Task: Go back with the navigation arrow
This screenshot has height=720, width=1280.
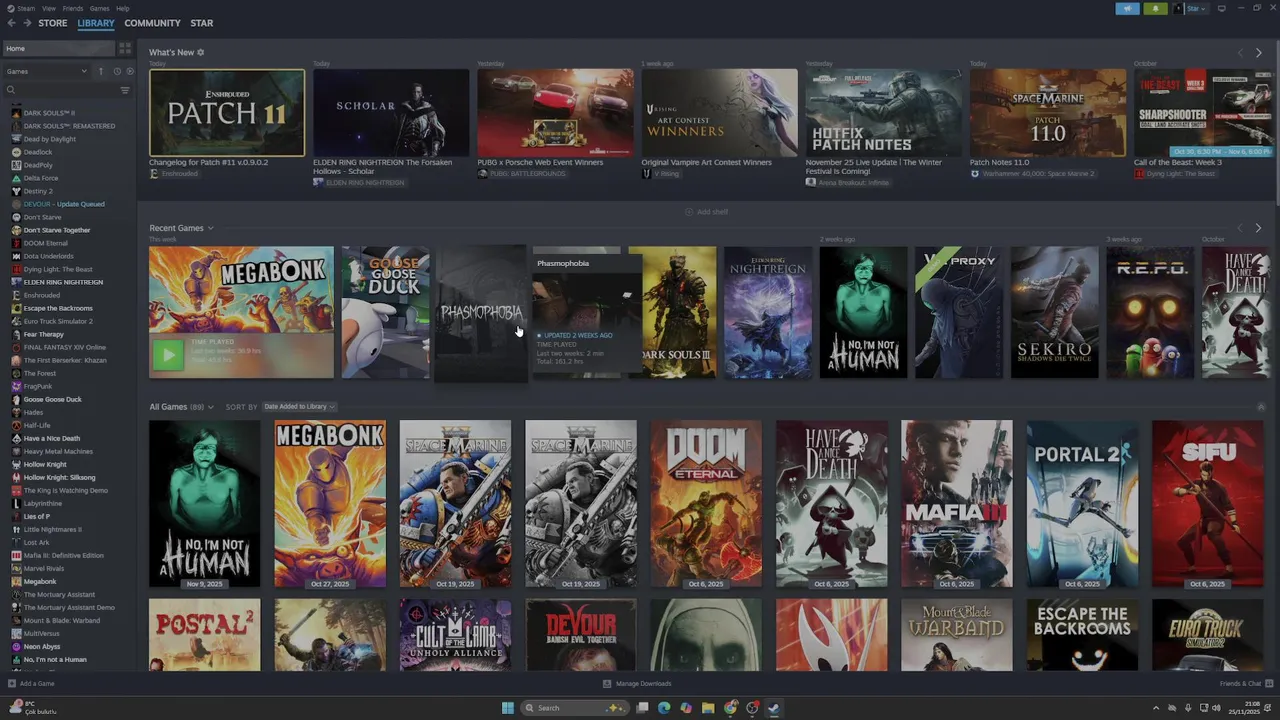Action: pos(11,23)
